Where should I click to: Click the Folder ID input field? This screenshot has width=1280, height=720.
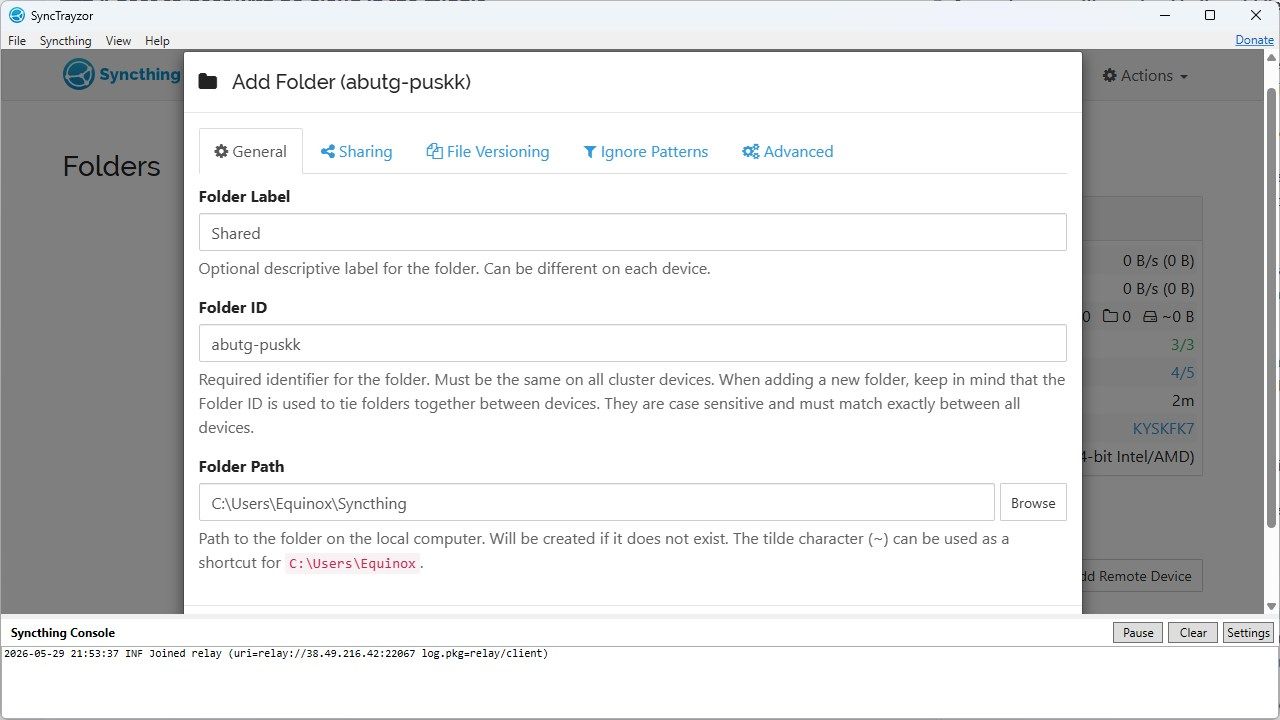click(632, 343)
